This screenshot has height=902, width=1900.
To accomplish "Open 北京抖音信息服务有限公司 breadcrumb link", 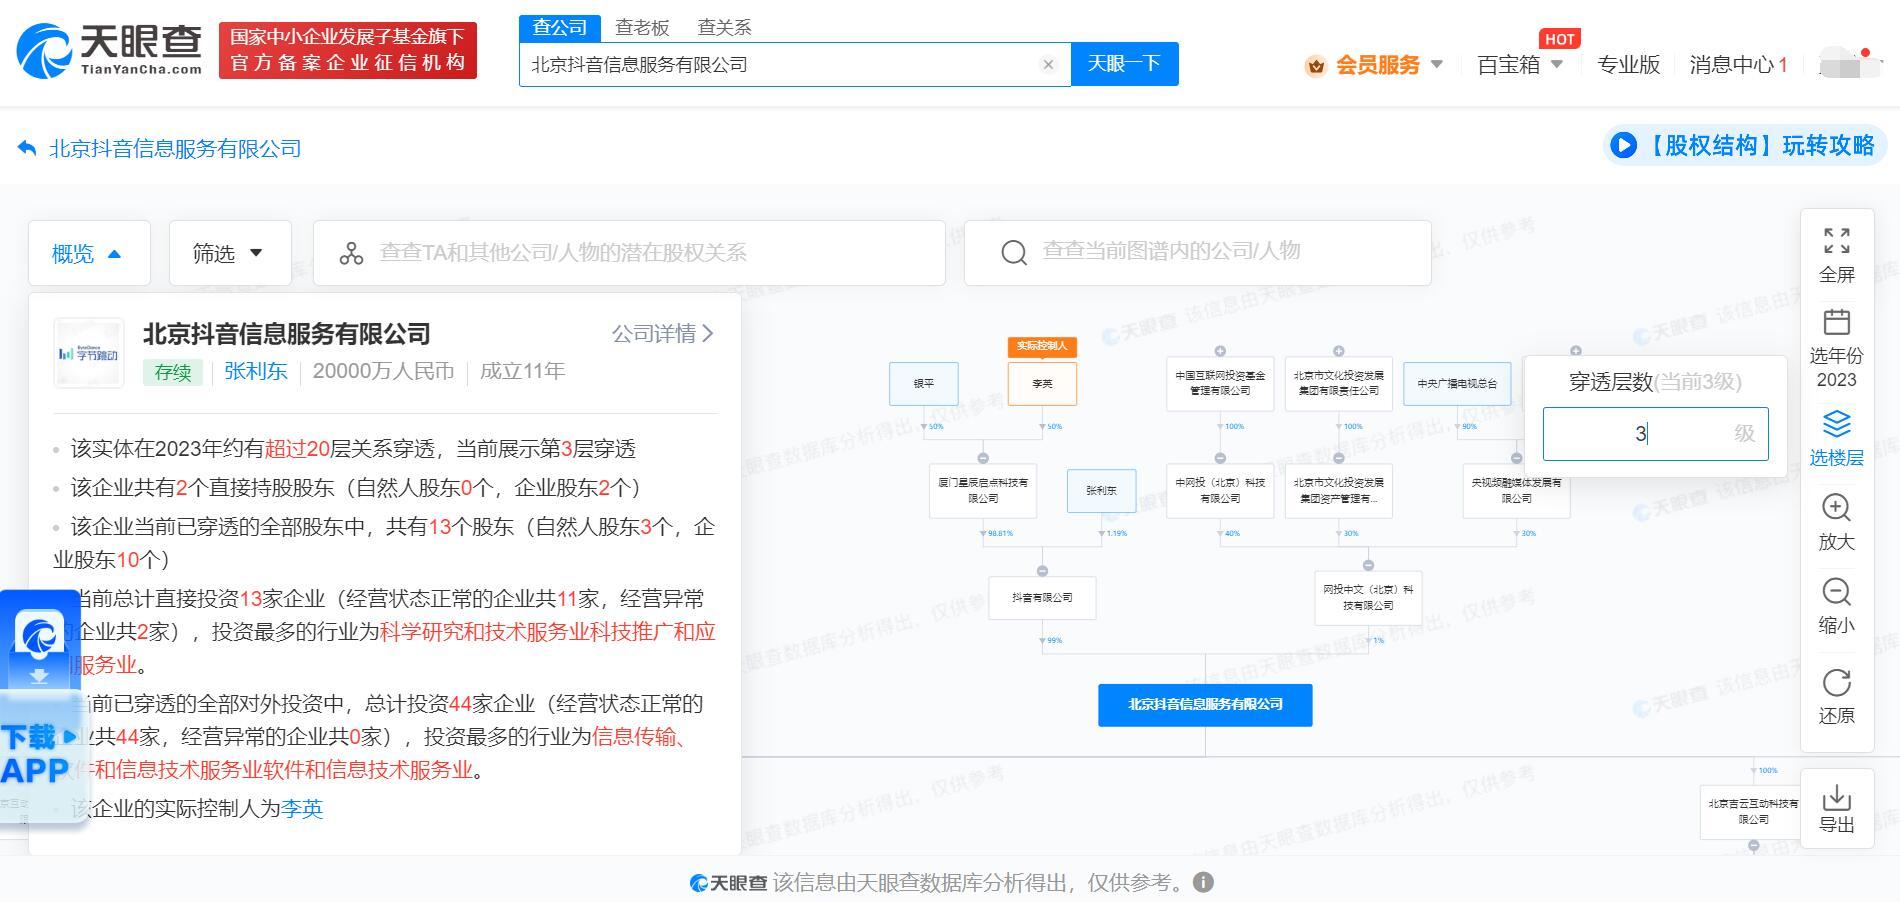I will [x=175, y=149].
